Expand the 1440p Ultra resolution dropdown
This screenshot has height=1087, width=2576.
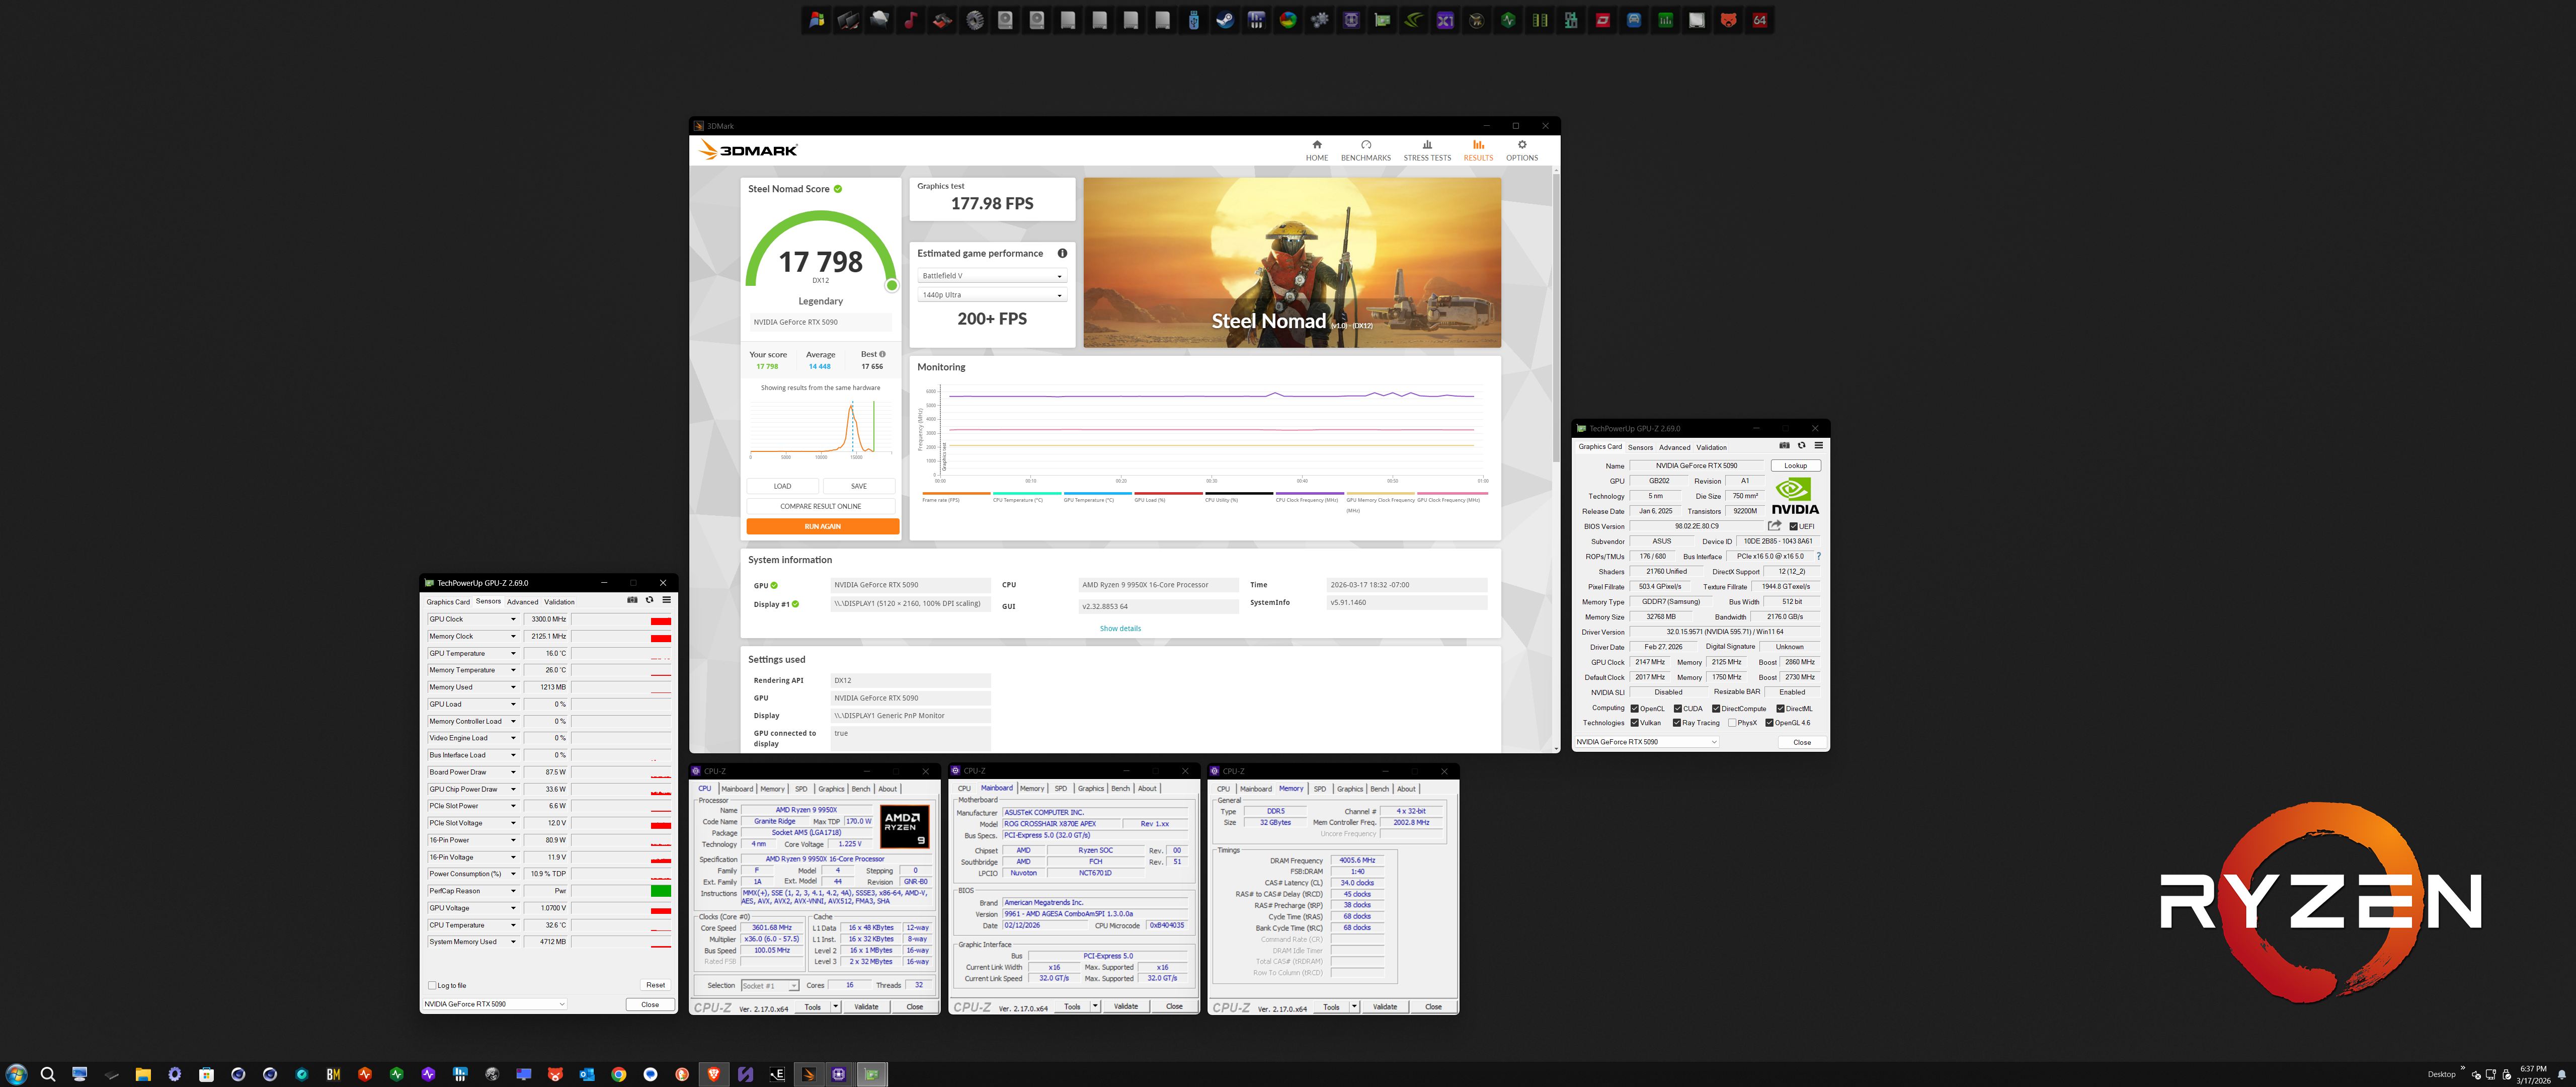(x=992, y=295)
